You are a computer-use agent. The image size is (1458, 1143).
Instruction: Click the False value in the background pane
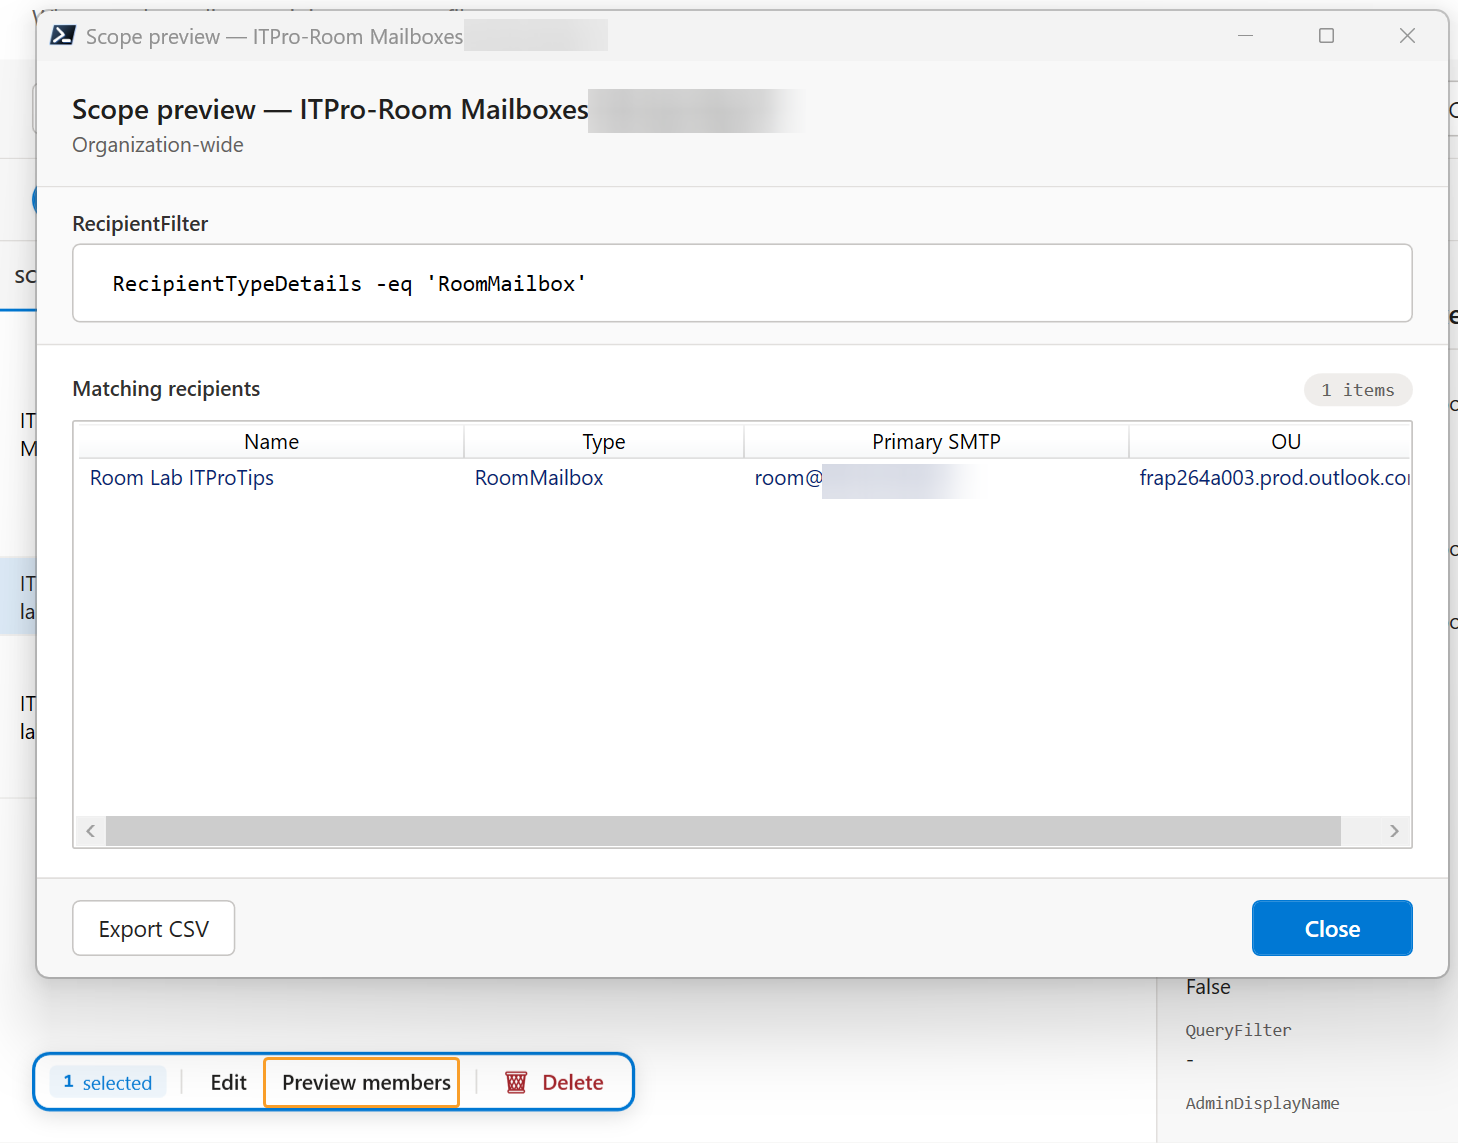pyautogui.click(x=1208, y=987)
